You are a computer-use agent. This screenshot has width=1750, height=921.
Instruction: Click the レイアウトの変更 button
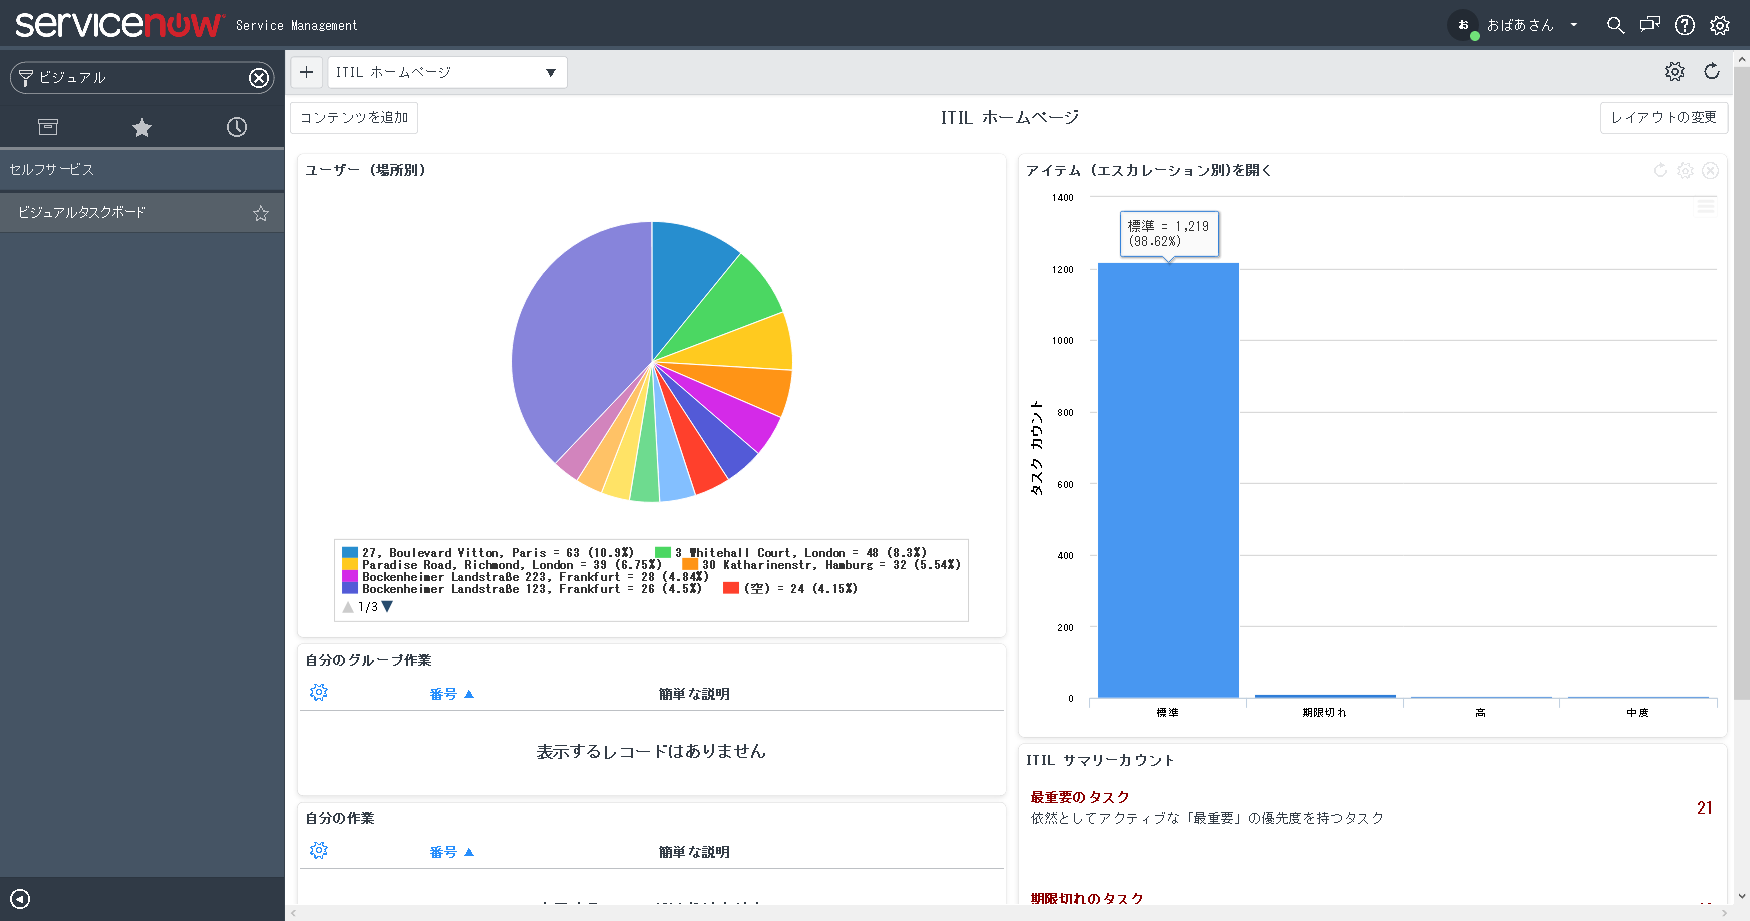(1663, 117)
